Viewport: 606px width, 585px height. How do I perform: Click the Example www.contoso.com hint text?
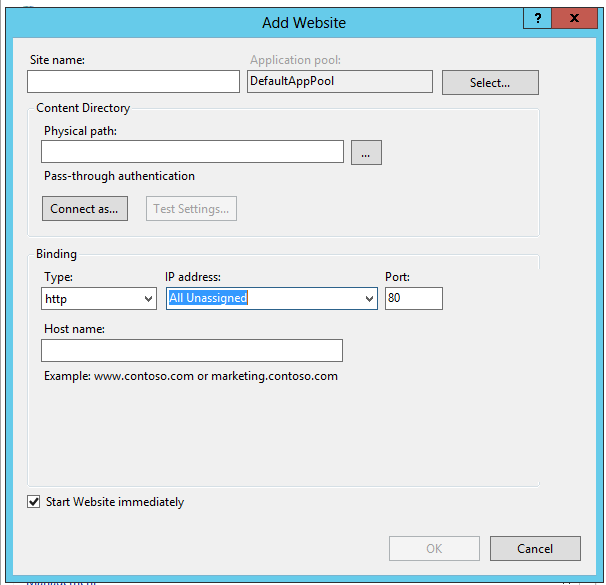pos(190,376)
